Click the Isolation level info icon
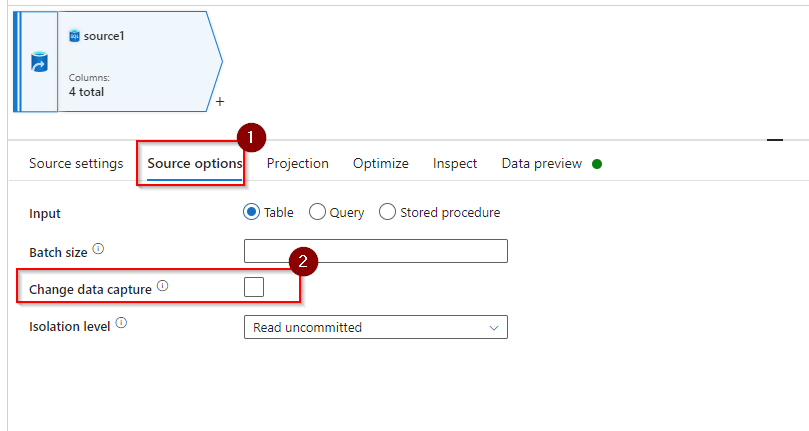The height and width of the screenshot is (431, 809). coord(121,323)
